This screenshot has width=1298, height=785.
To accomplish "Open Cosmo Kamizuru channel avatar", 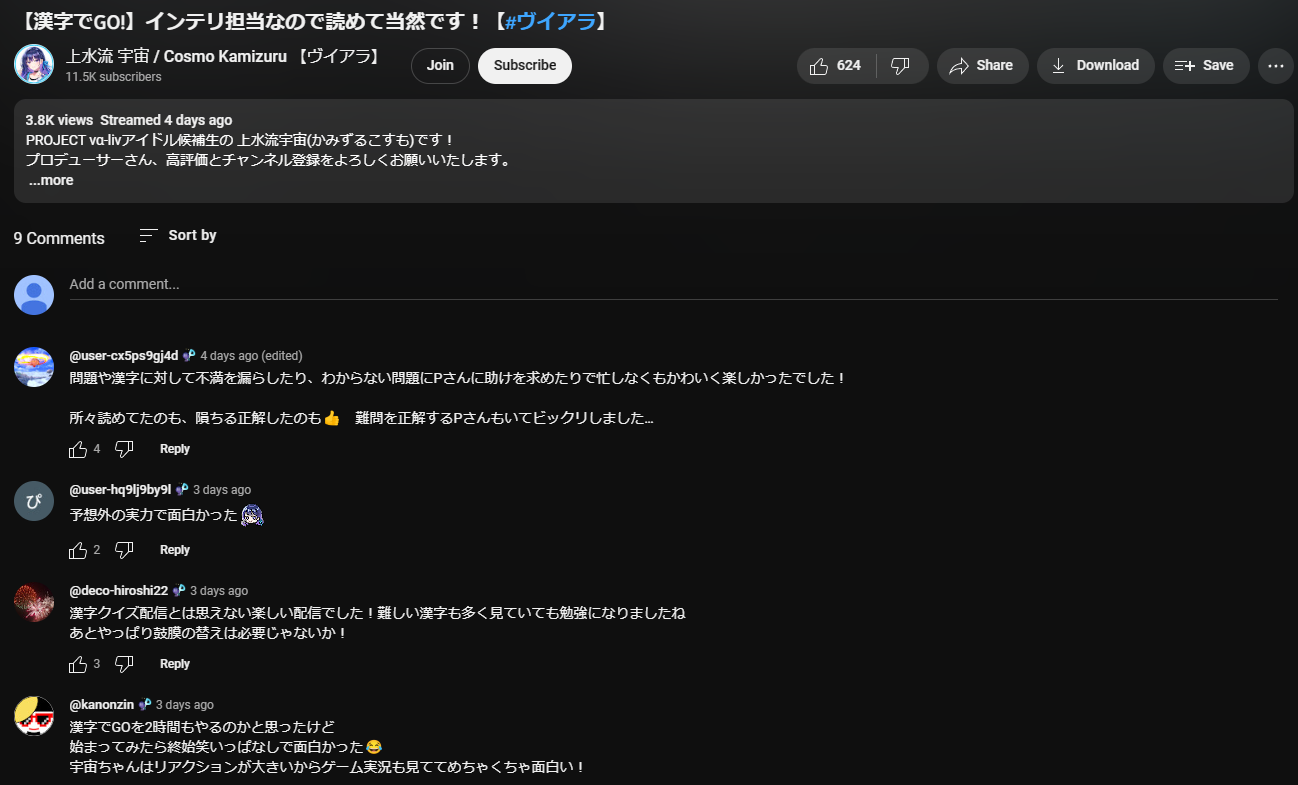I will pos(34,65).
